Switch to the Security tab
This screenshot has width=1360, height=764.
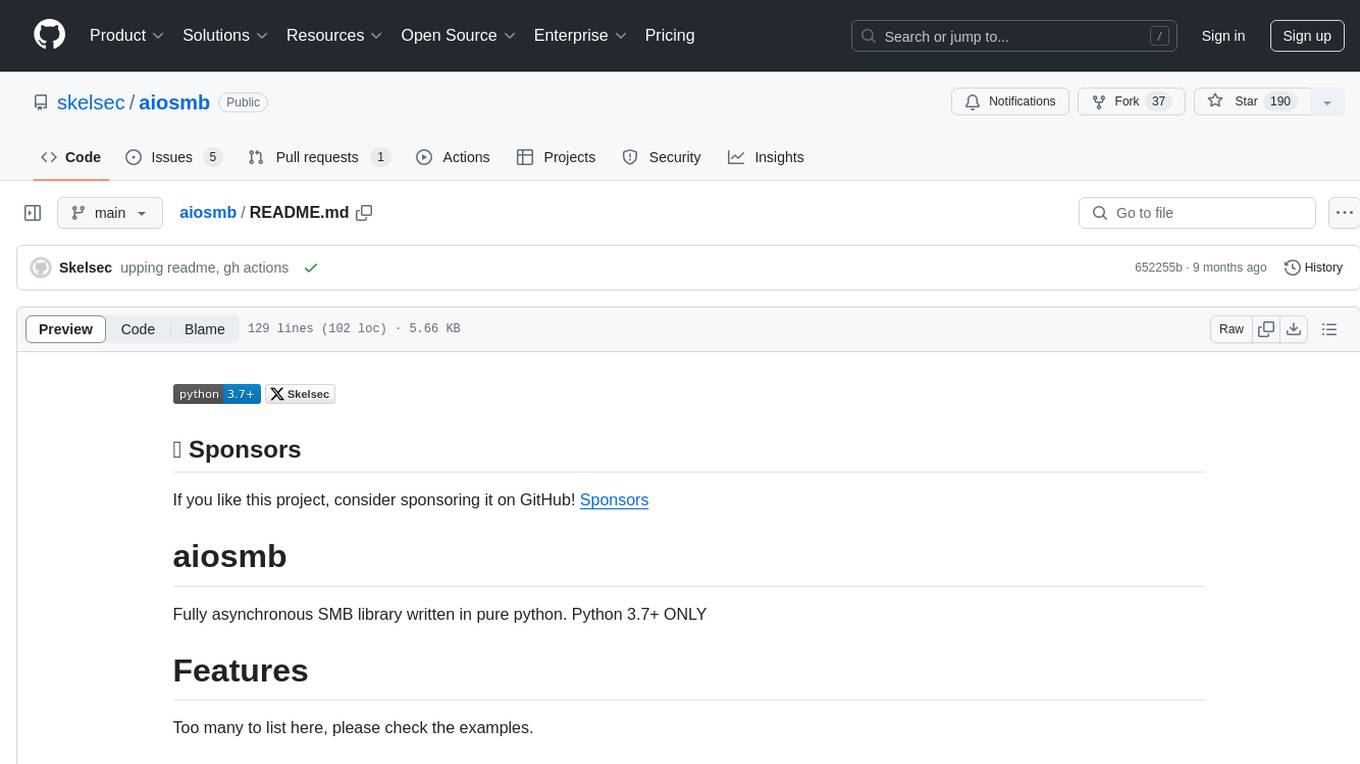tap(662, 157)
